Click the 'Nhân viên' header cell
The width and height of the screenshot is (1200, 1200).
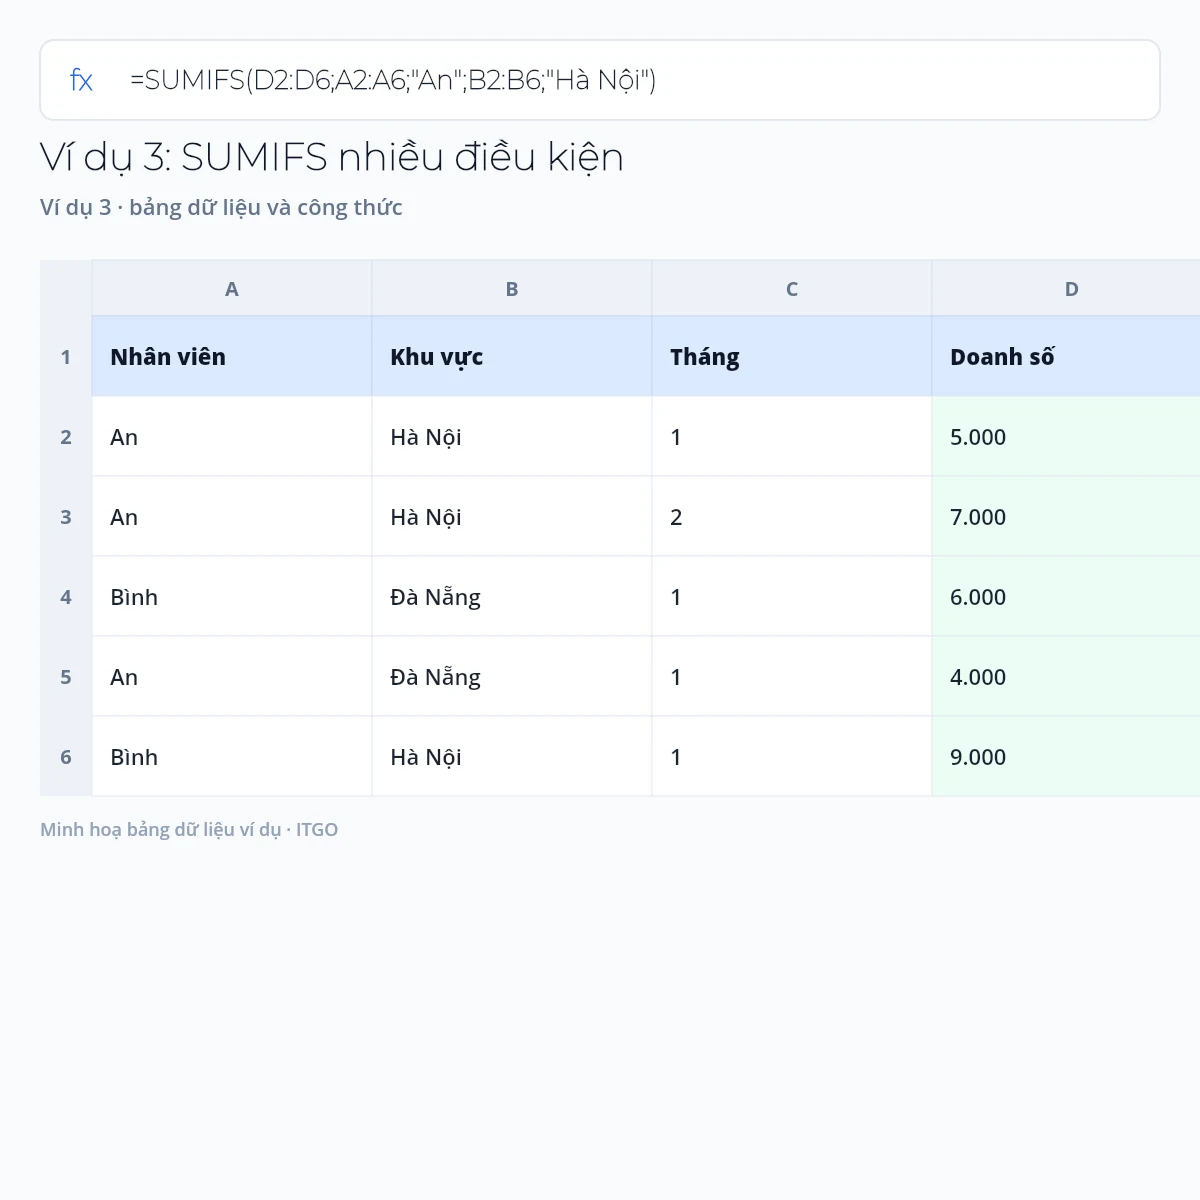[232, 357]
